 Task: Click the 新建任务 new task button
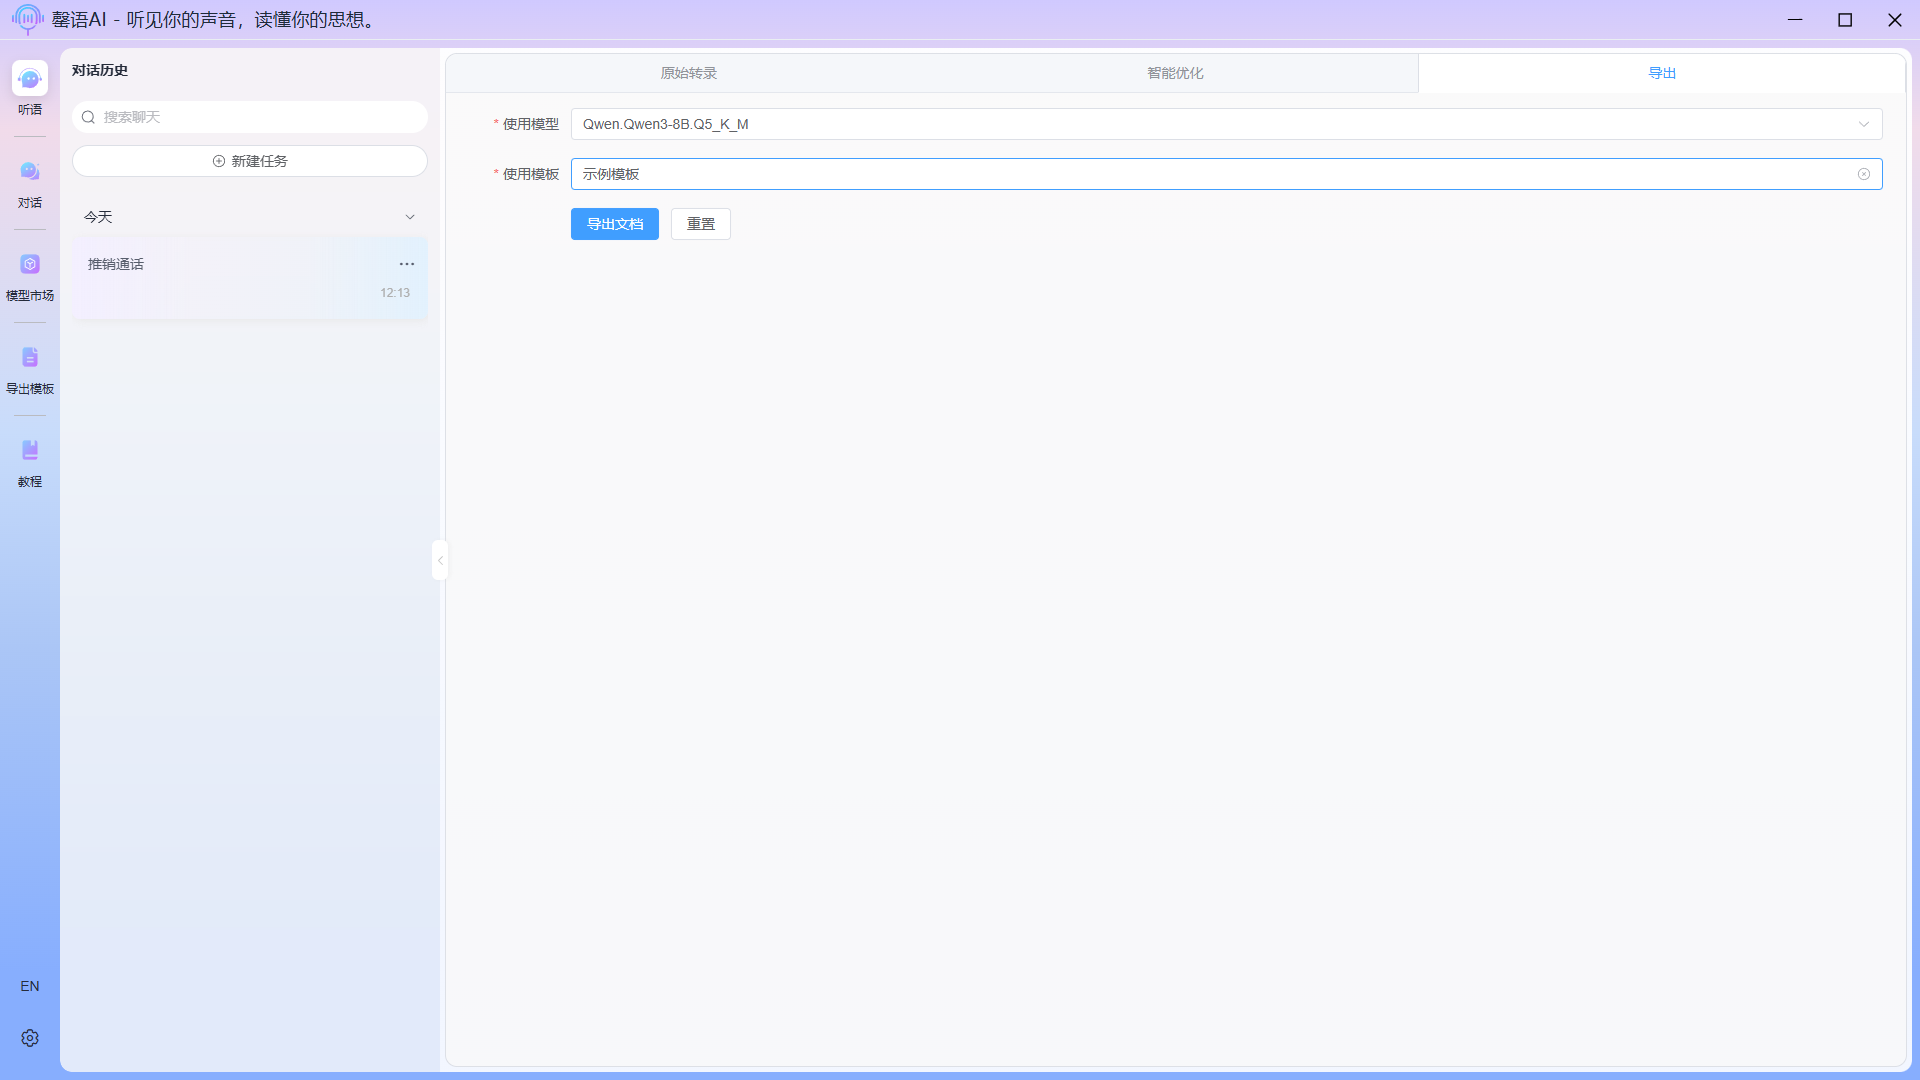tap(250, 161)
